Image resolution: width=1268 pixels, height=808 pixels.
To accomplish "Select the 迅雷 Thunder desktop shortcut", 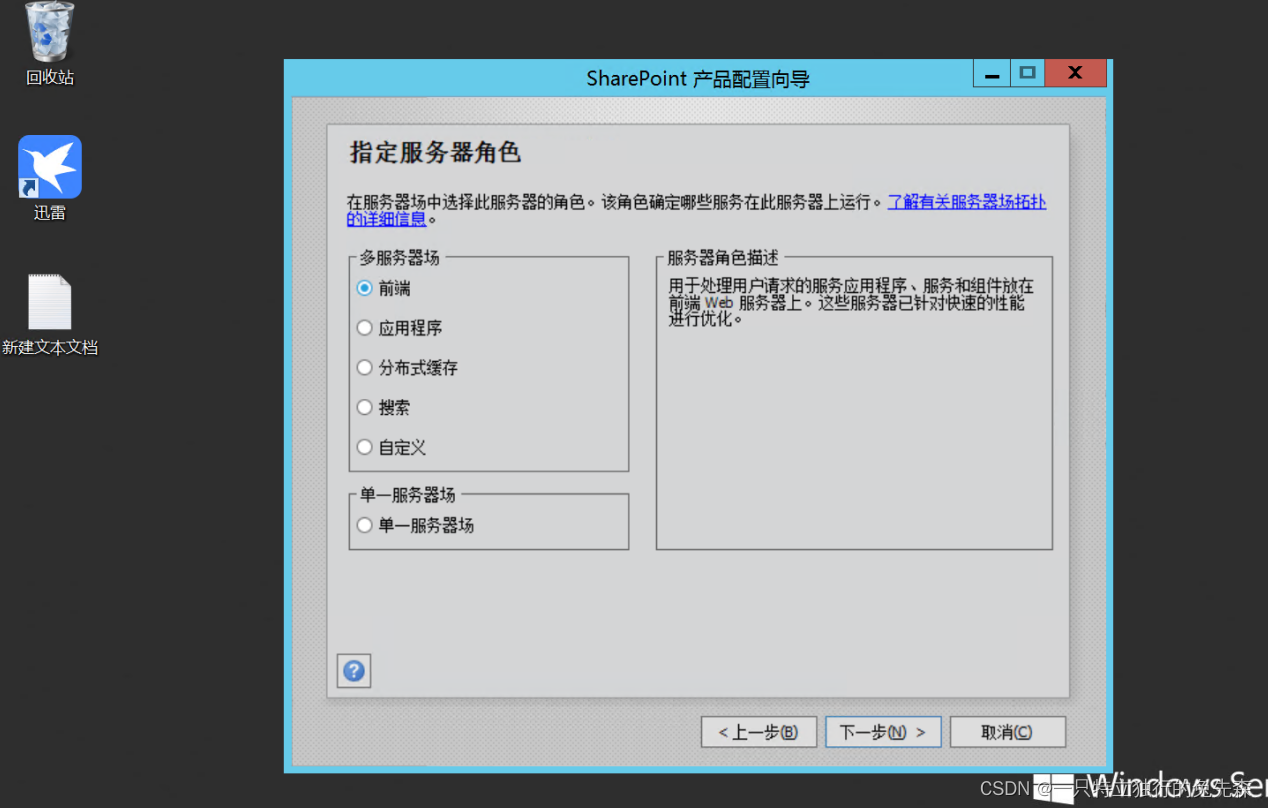I will [x=49, y=178].
